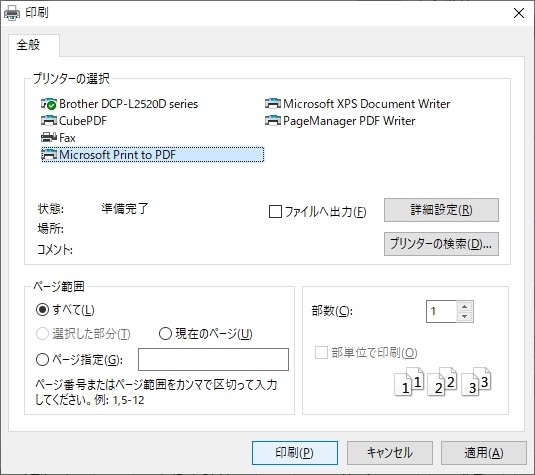Click the キャンセル button
Screen dimensions: 535x475
[x=390, y=453]
